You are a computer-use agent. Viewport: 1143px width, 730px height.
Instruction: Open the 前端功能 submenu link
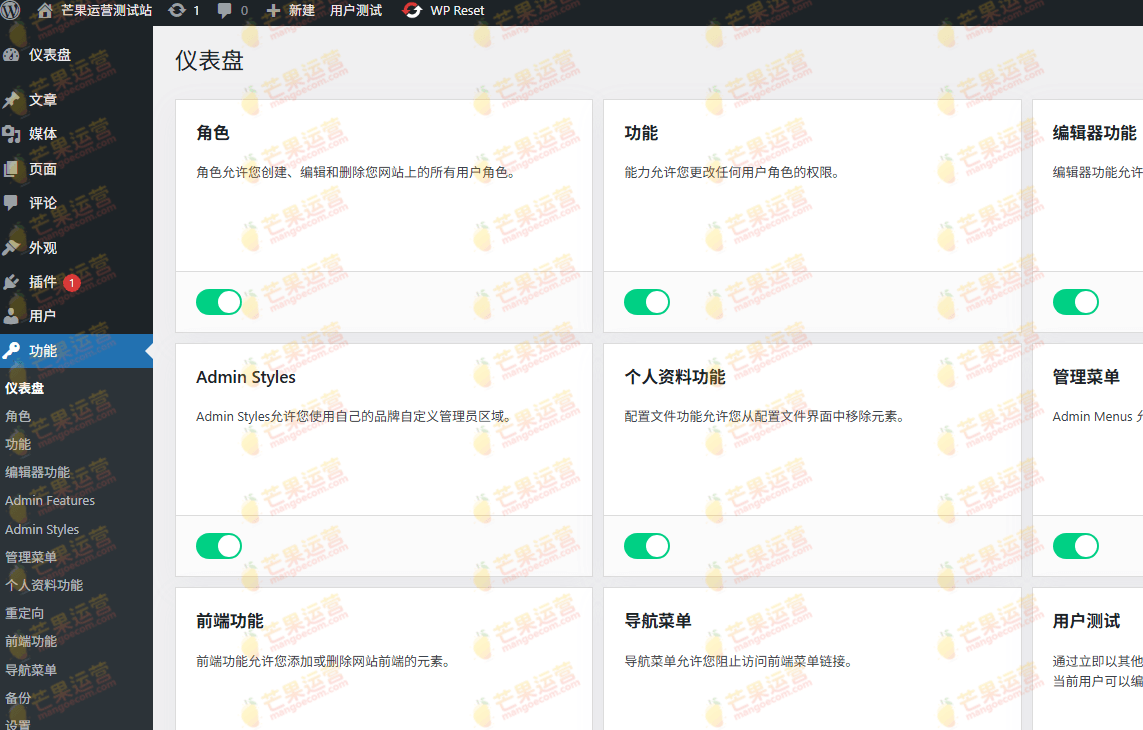31,641
